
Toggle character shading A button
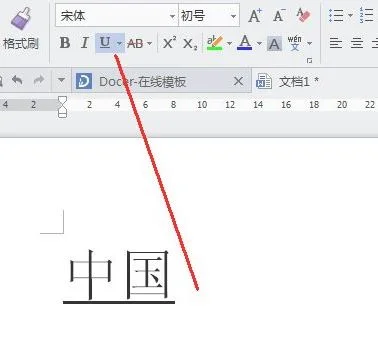[x=274, y=44]
